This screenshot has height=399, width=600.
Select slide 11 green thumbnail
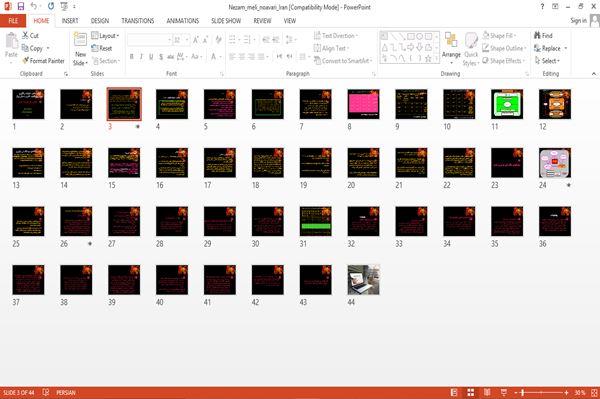tap(507, 104)
